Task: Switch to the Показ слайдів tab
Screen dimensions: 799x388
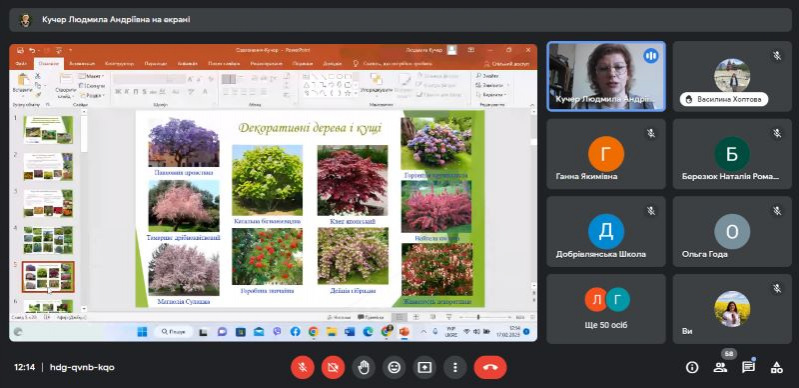Action: (224, 64)
